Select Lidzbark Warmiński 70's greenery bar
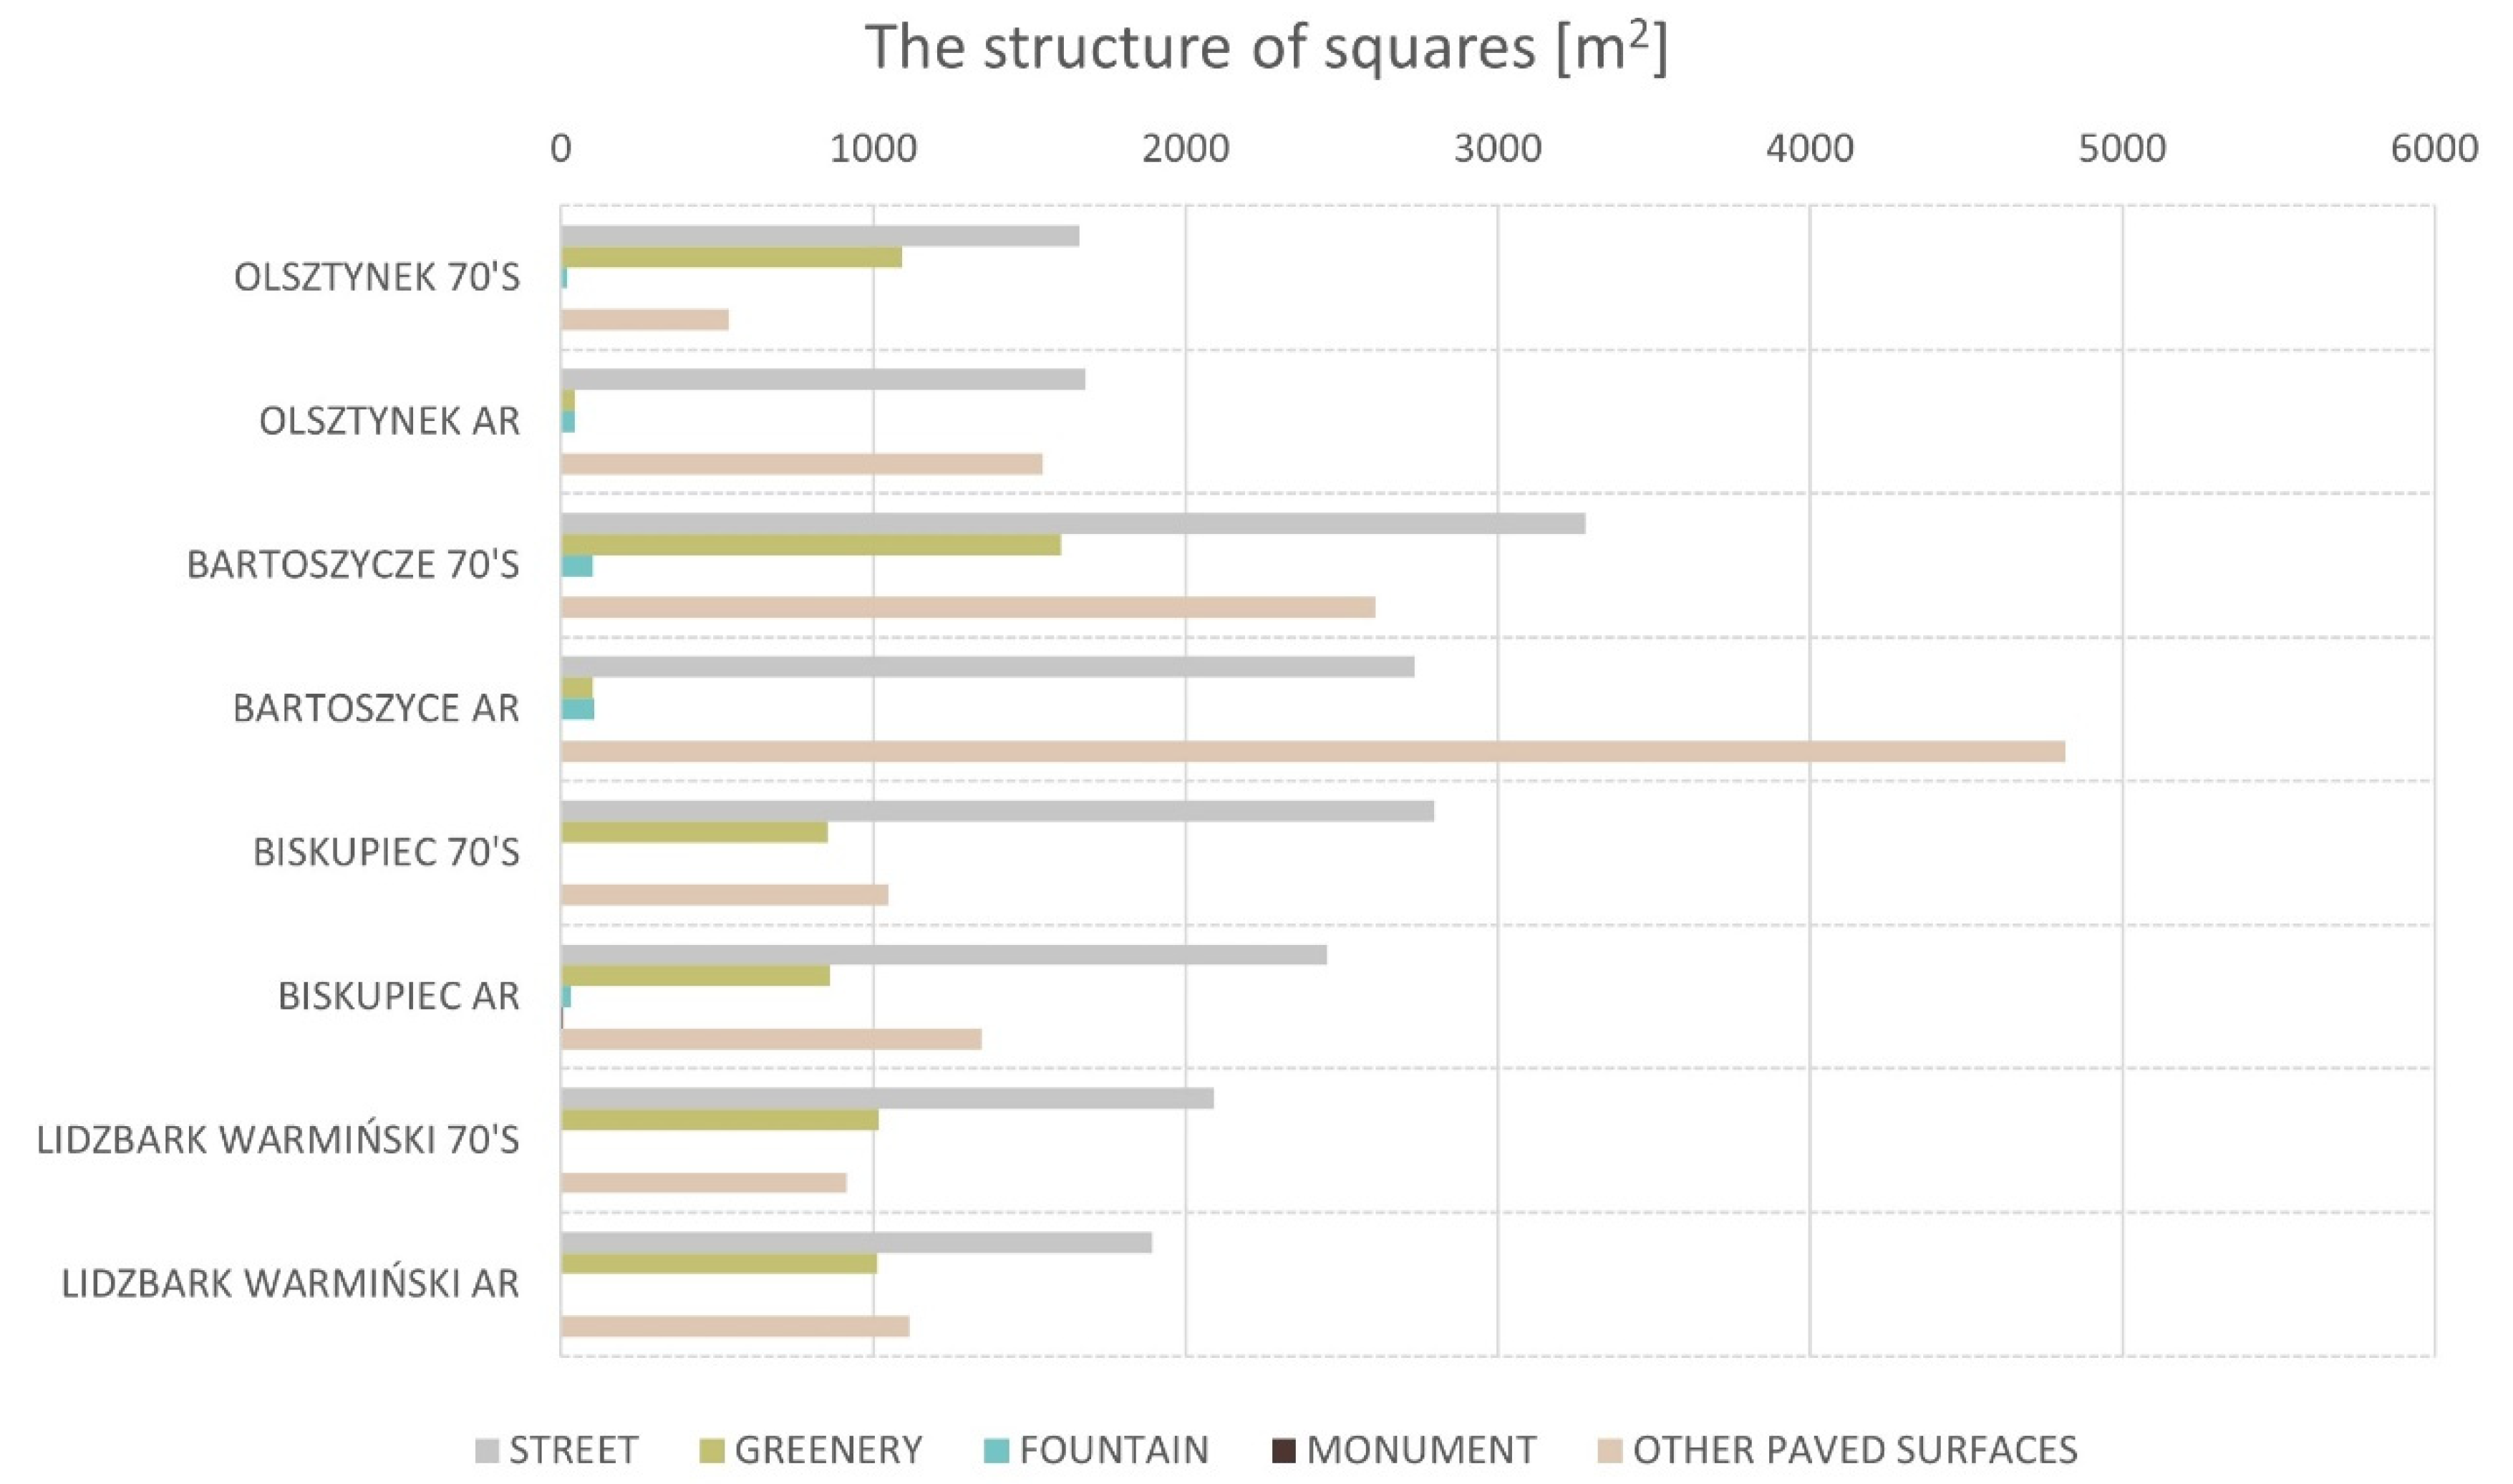The image size is (2513, 1484). click(x=719, y=1119)
